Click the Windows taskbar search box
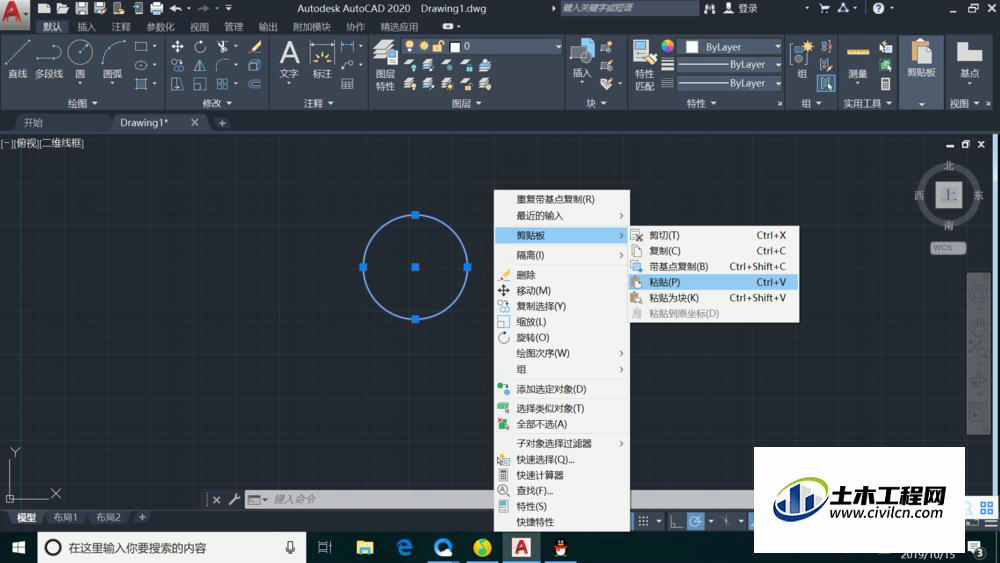Image resolution: width=1000 pixels, height=563 pixels. tap(172, 548)
